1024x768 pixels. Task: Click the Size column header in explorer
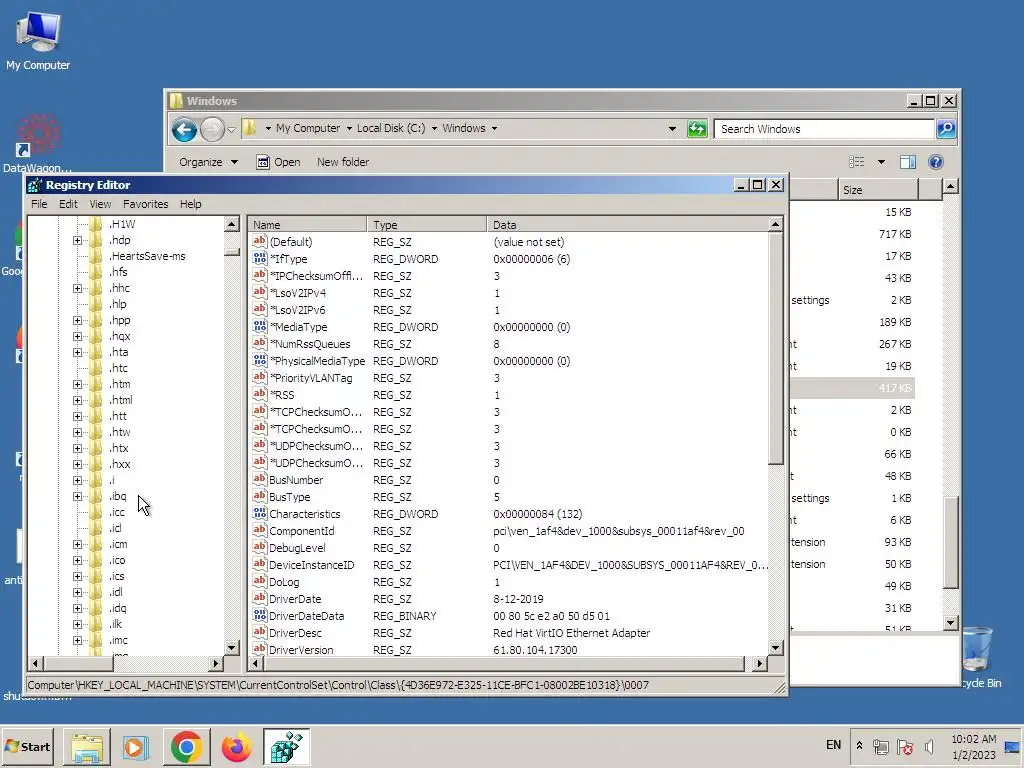click(878, 190)
